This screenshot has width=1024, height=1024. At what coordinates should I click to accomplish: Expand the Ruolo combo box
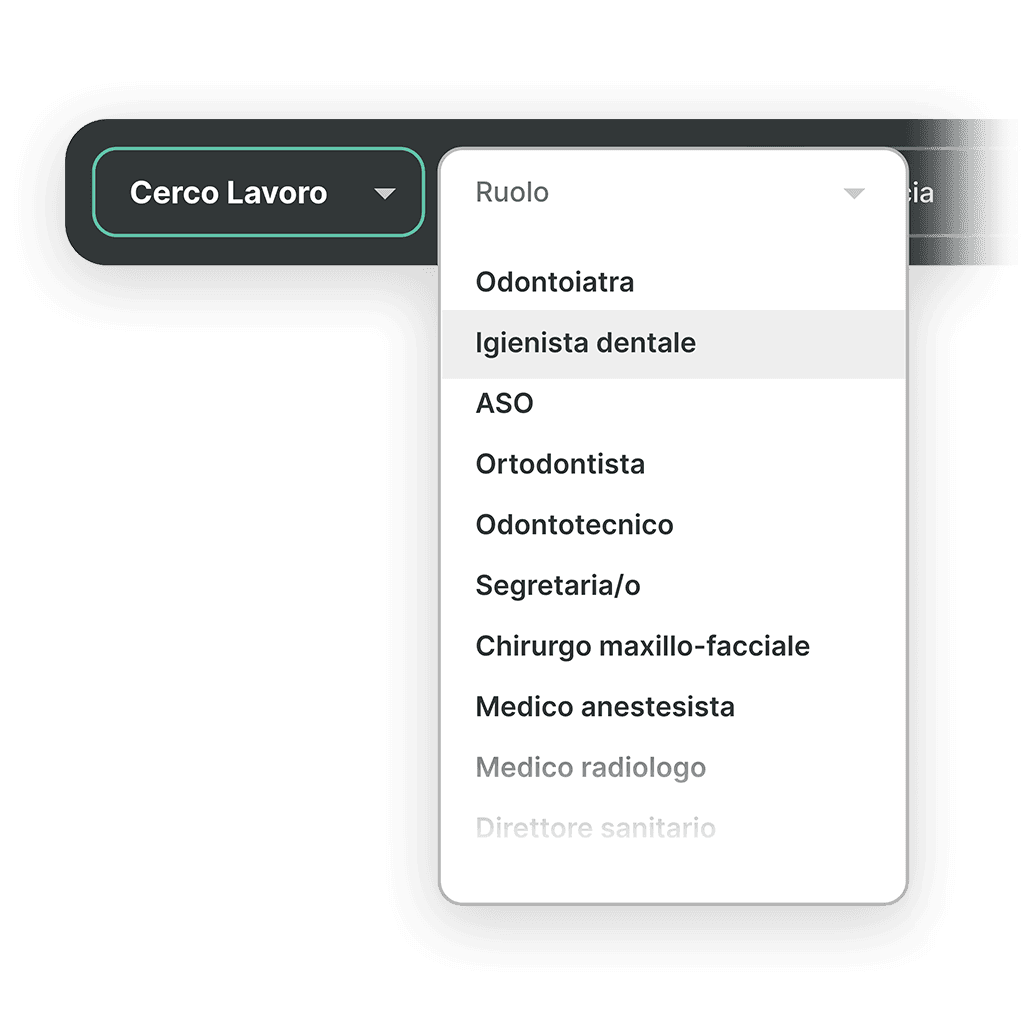pyautogui.click(x=670, y=192)
